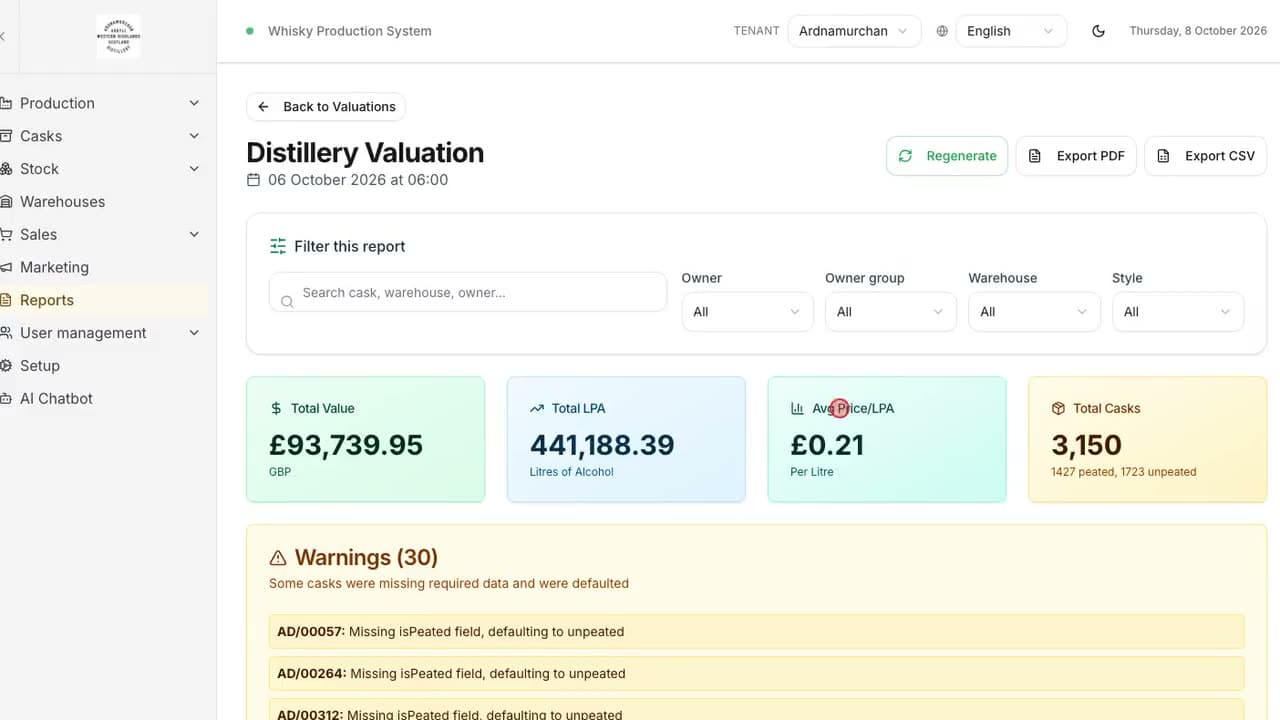This screenshot has height=720, width=1280.
Task: Export the report as PDF
Action: click(1076, 156)
